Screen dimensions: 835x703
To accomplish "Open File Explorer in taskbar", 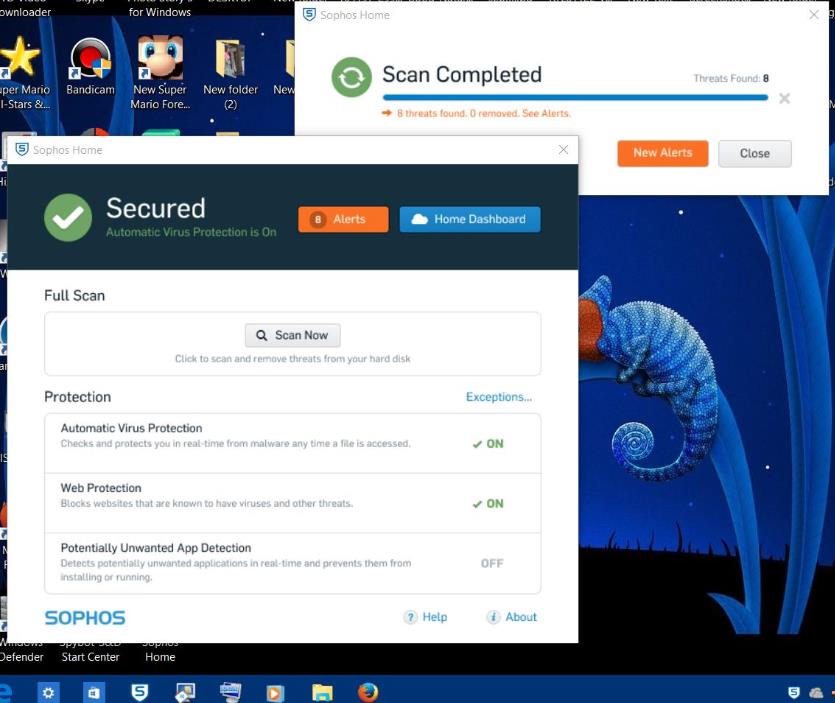I will [322, 692].
